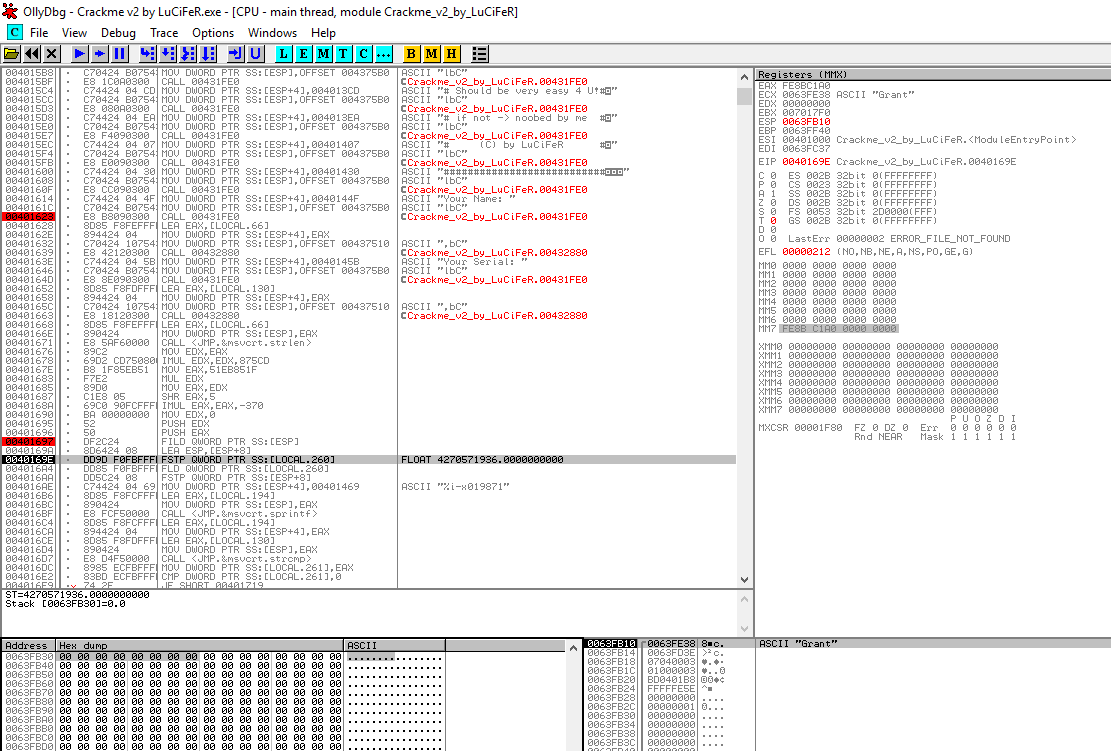Open Threads window with T button

tap(344, 54)
